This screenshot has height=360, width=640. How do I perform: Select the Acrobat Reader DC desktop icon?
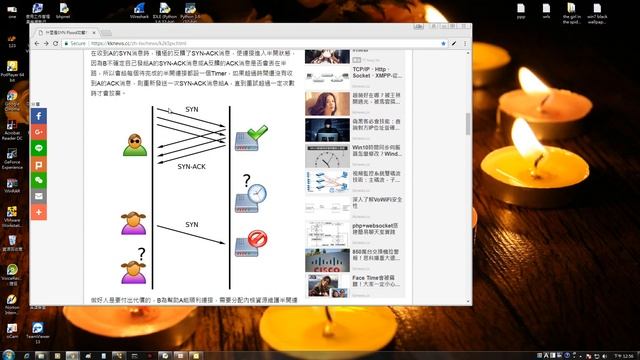tap(12, 130)
